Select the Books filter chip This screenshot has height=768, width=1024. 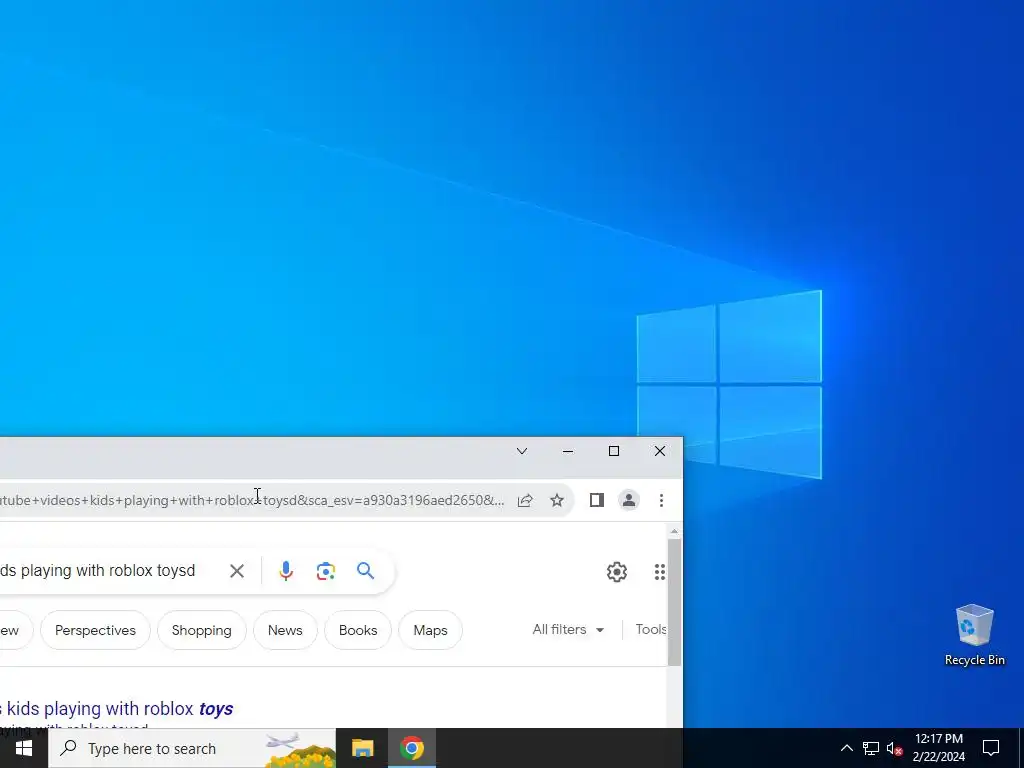click(x=358, y=630)
